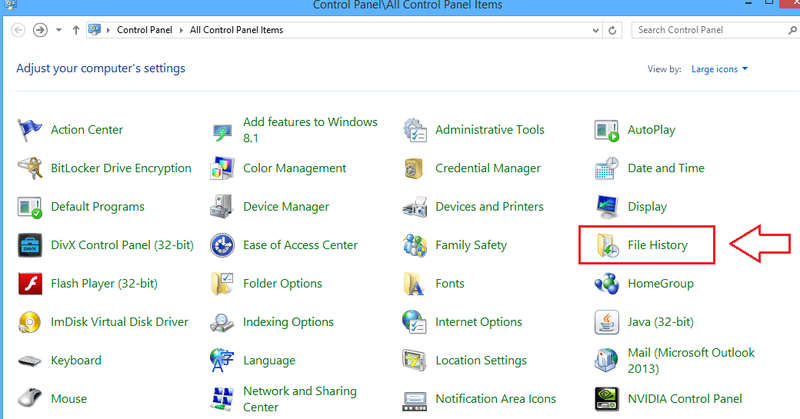Viewport: 800px width, 419px height.
Task: Click the Color Management icon
Action: tap(222, 168)
